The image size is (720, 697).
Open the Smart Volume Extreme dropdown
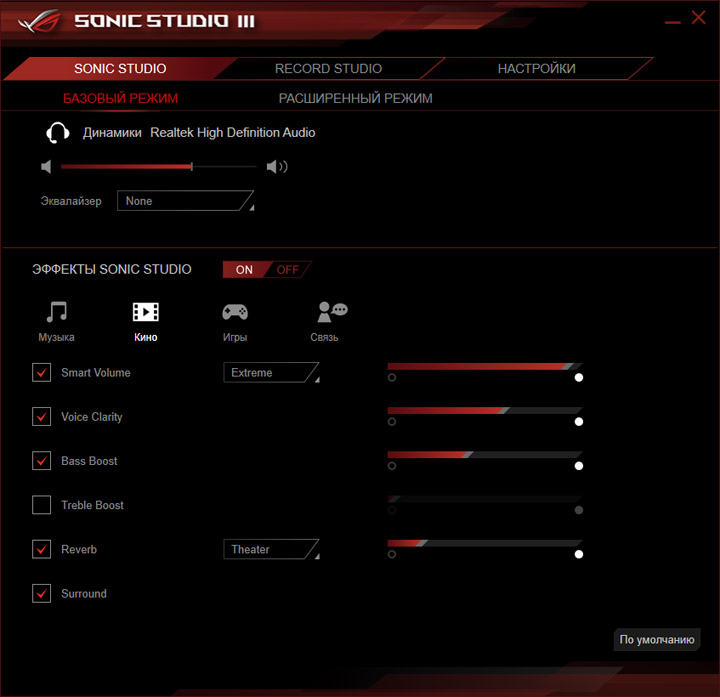coord(271,372)
